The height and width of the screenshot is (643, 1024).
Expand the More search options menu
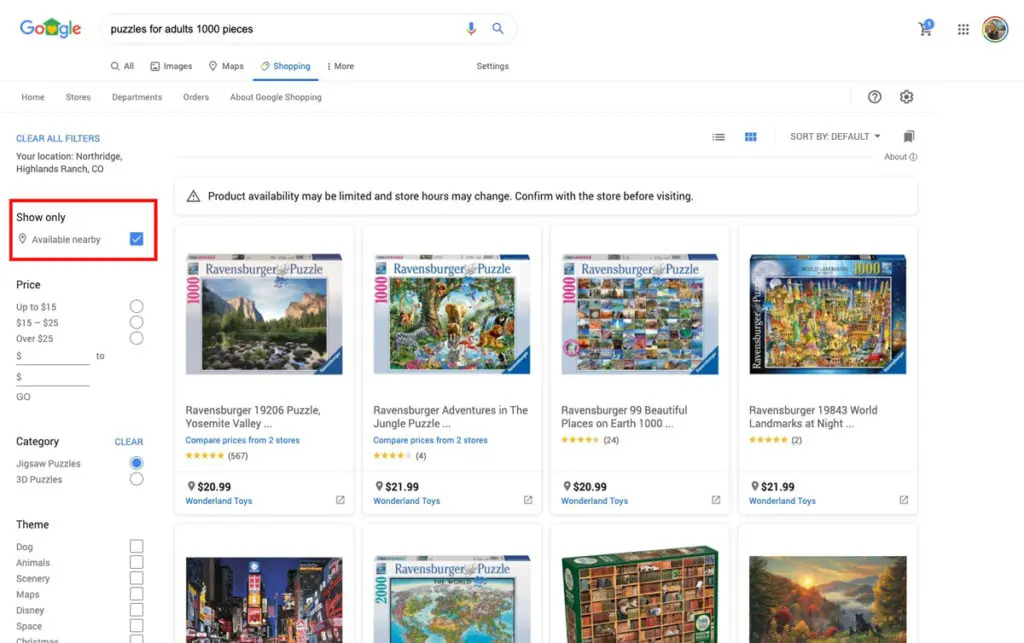pyautogui.click(x=340, y=66)
